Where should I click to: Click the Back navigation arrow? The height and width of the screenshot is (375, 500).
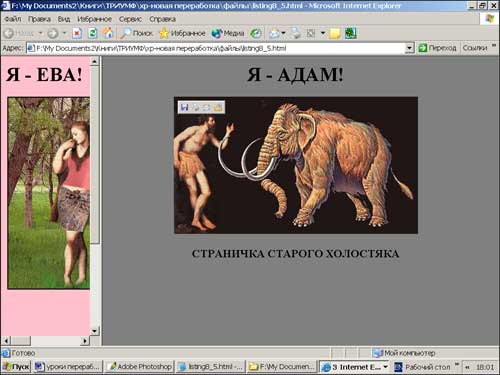(9, 33)
